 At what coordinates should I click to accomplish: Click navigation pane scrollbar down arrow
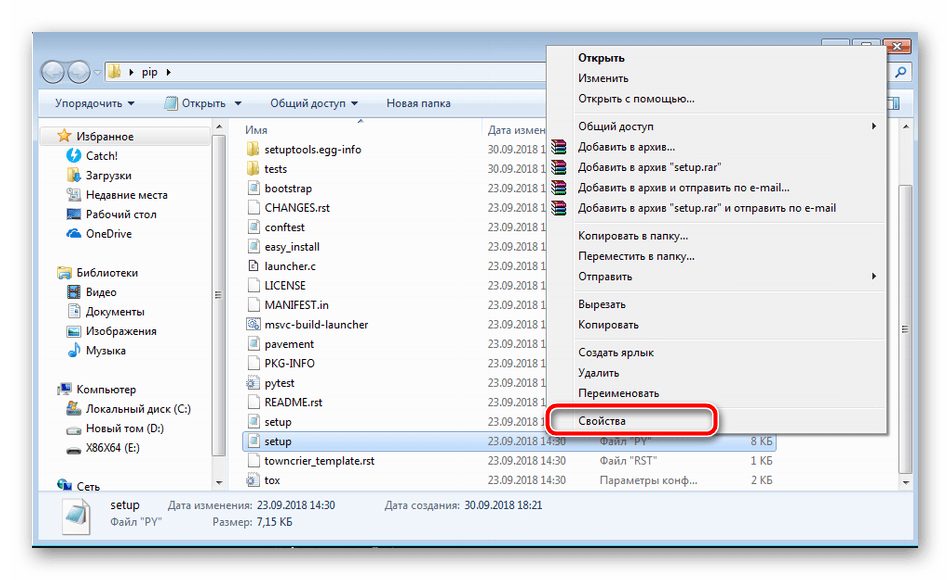click(219, 482)
